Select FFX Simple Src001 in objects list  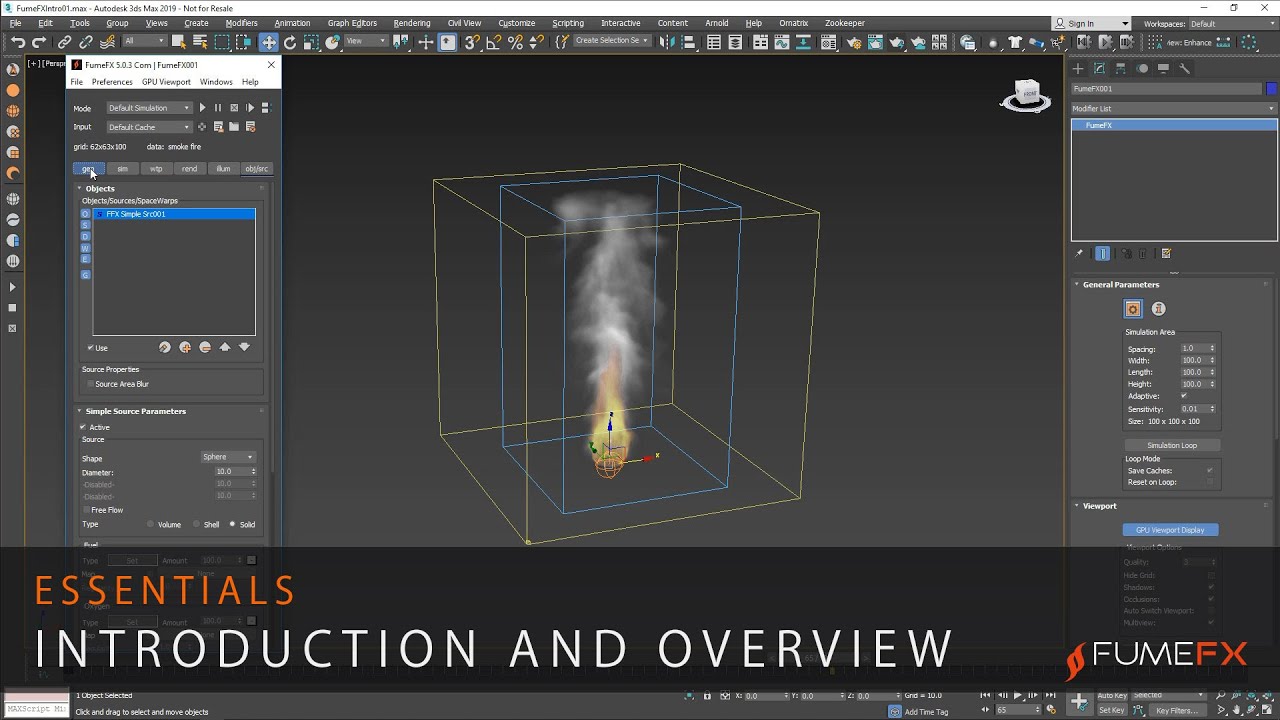[x=174, y=214]
